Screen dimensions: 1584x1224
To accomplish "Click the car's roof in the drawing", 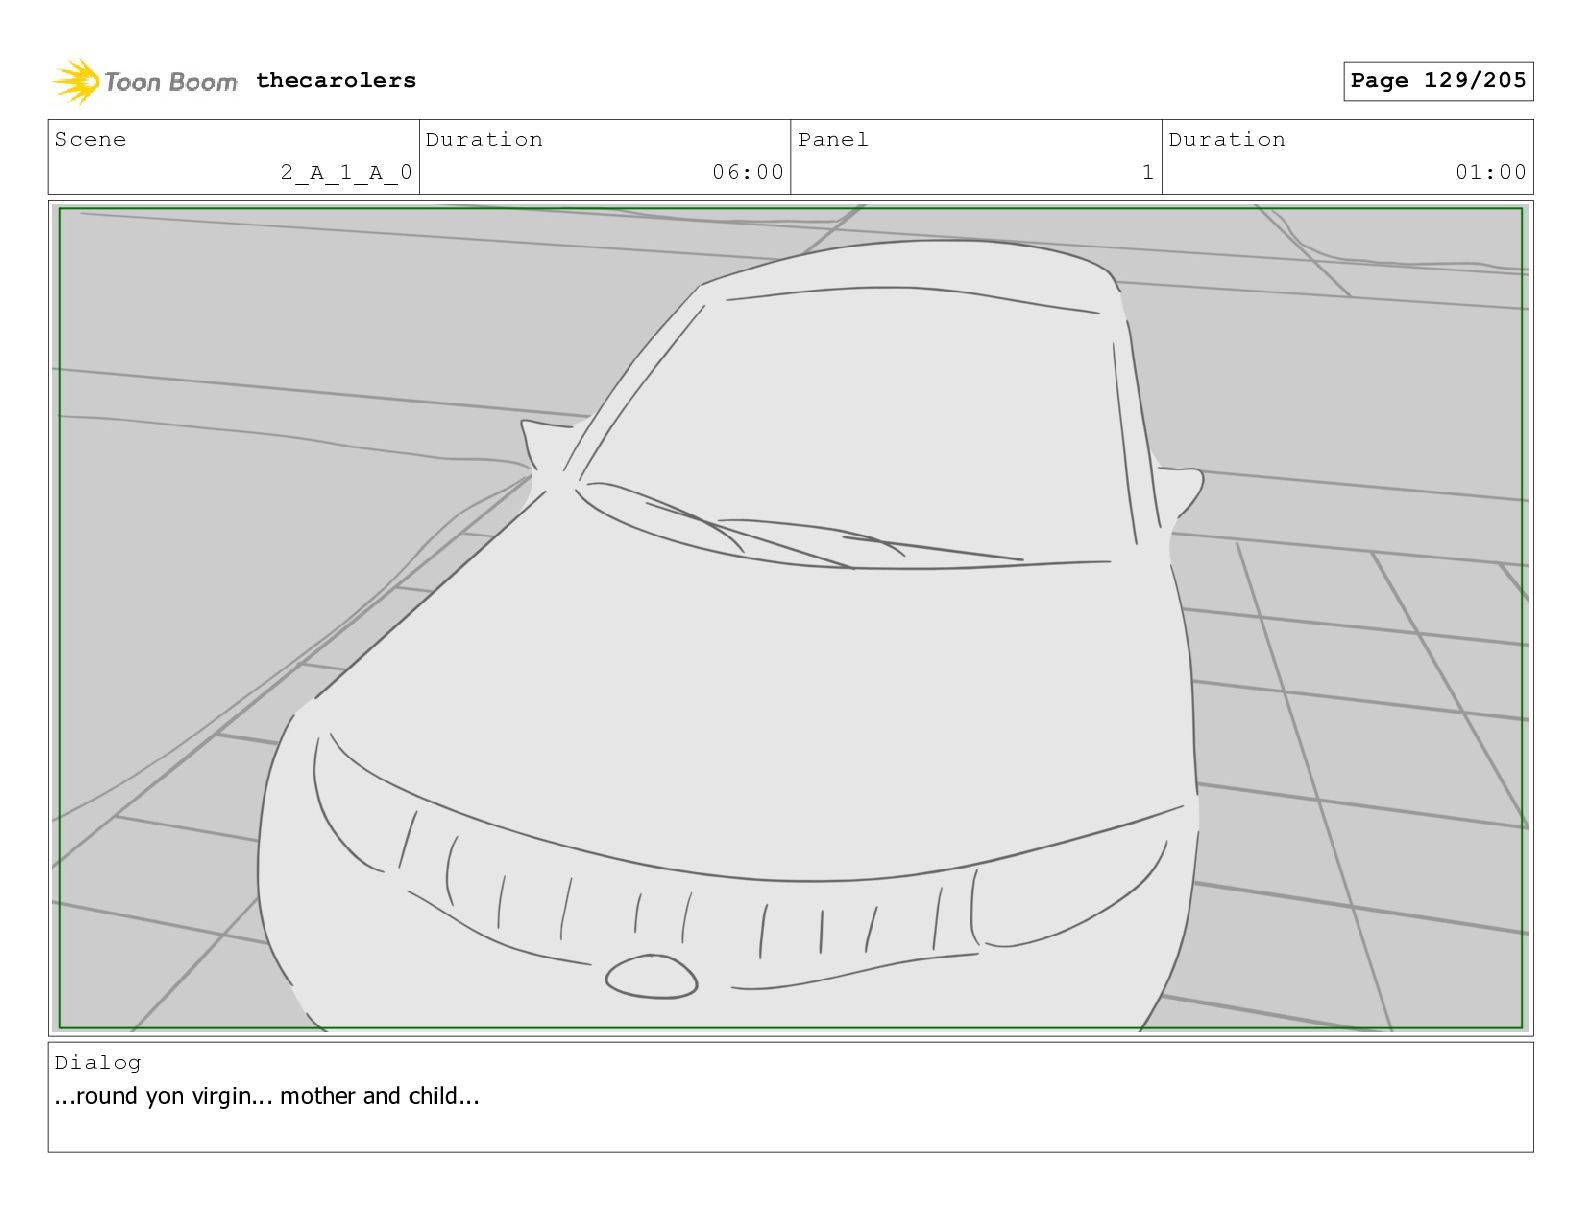I will [x=910, y=265].
